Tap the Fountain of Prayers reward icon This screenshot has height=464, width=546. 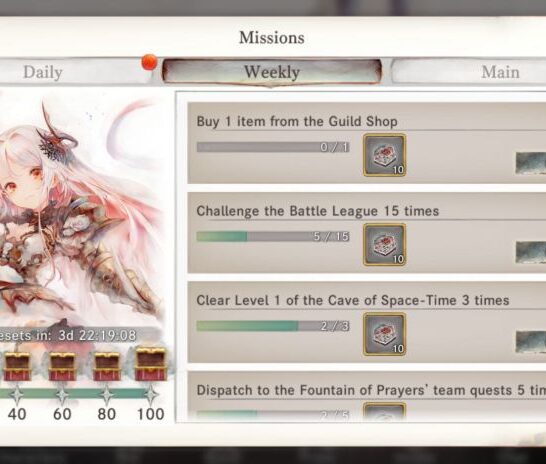click(x=384, y=412)
